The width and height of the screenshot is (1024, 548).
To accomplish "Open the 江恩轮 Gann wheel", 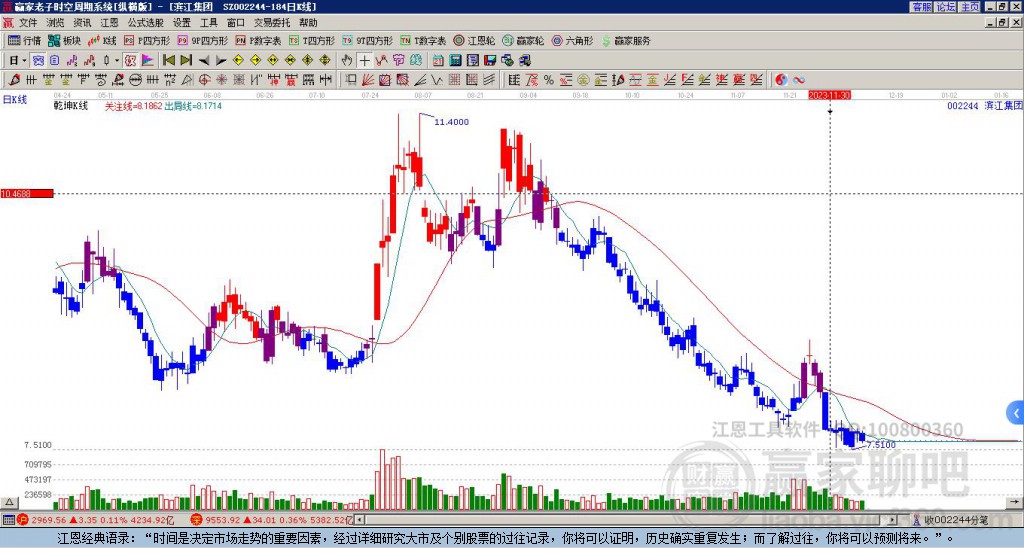I will tap(474, 40).
